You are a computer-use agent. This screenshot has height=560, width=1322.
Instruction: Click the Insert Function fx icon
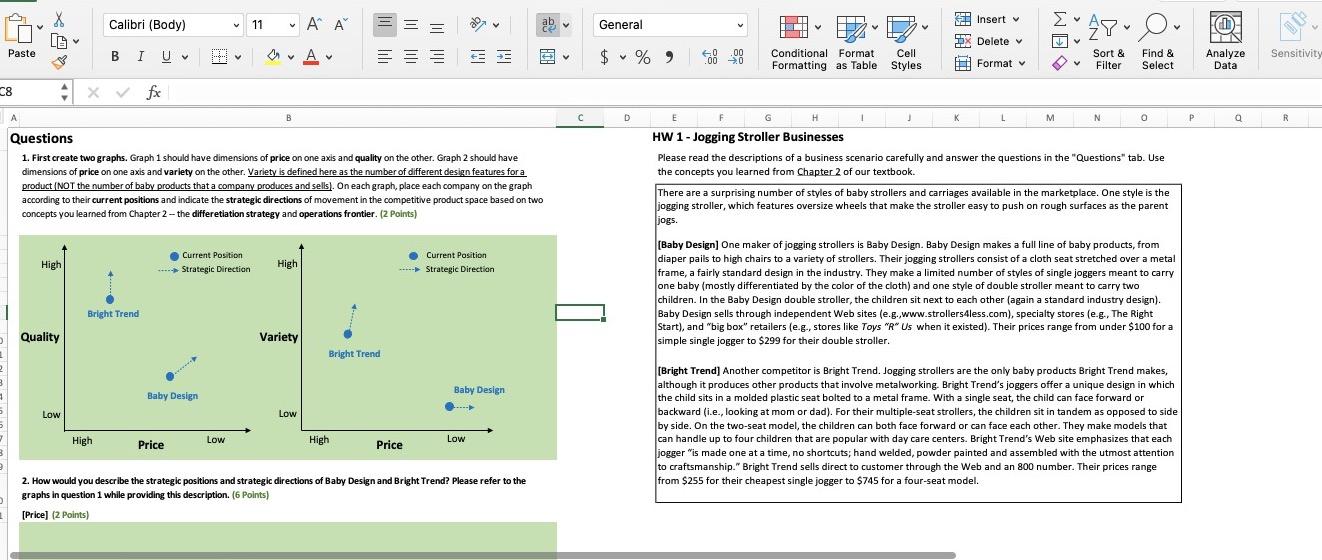pos(153,92)
